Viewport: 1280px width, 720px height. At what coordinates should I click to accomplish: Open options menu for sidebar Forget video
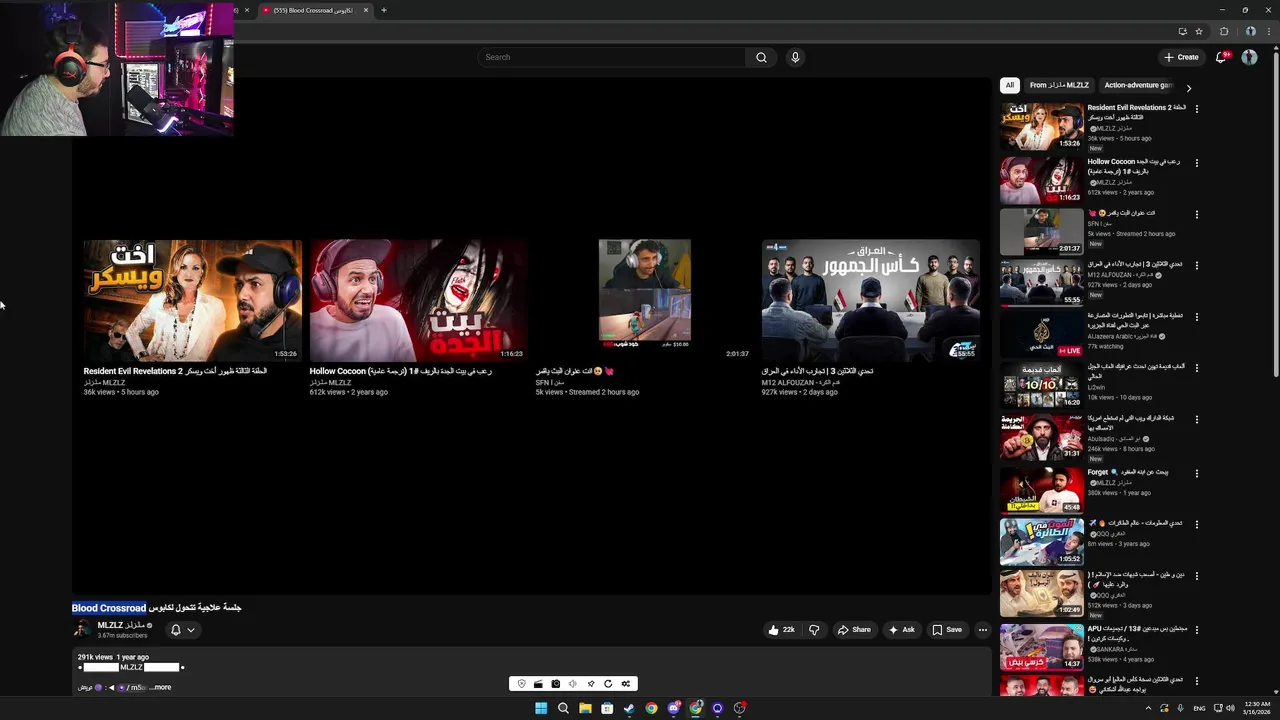(x=1196, y=473)
